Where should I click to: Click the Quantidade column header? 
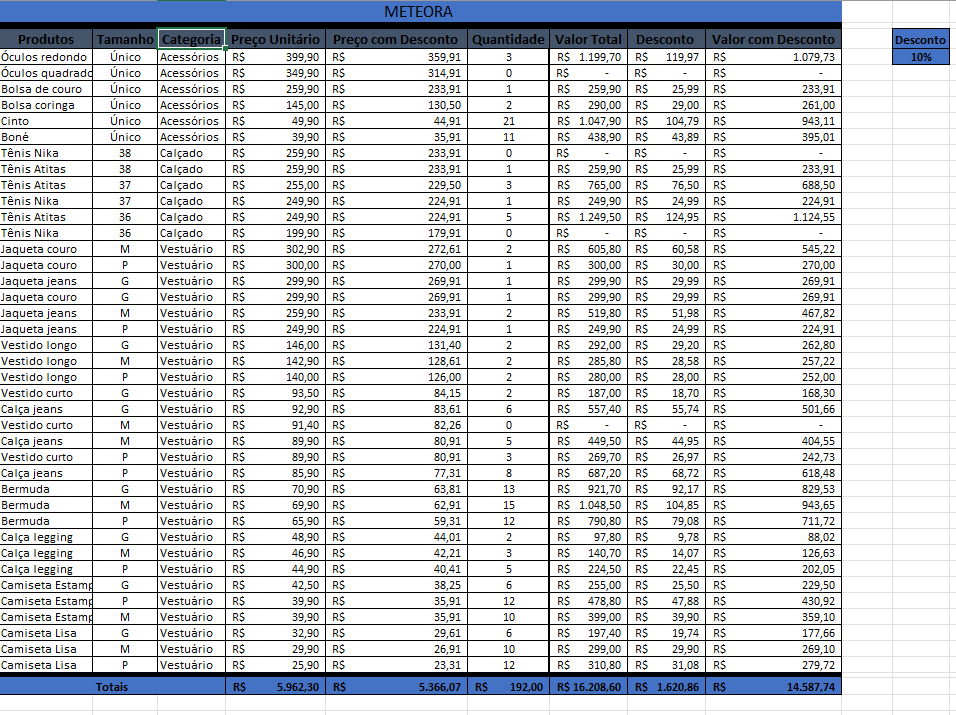pos(508,39)
